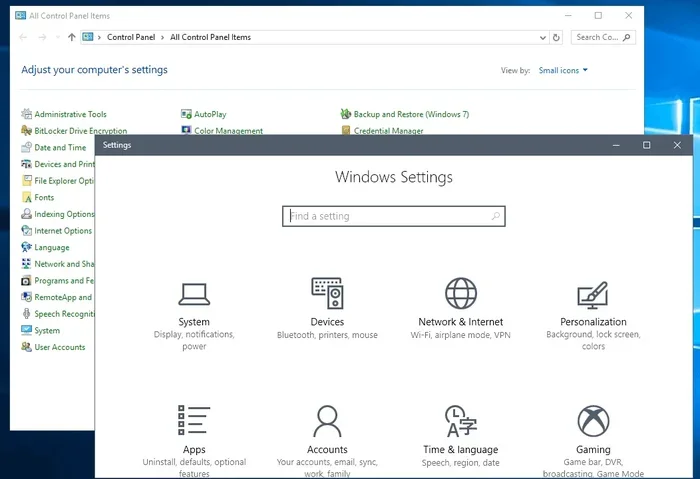Click the System heading in Windows Settings
700x479 pixels.
(x=194, y=322)
